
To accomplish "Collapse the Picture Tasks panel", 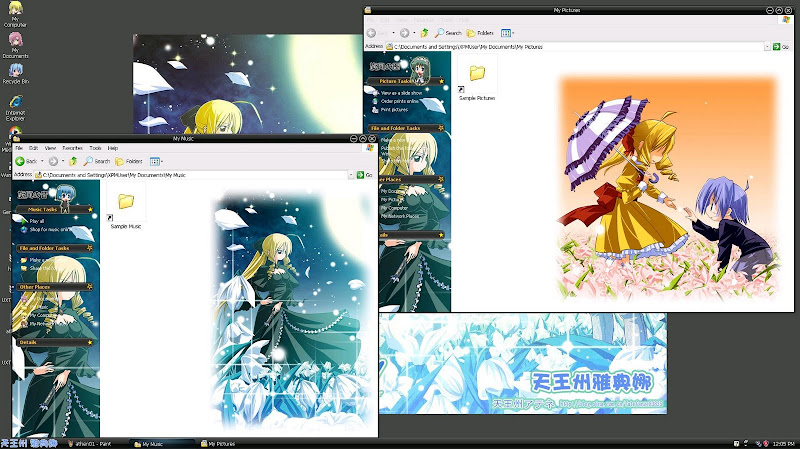I will [441, 81].
